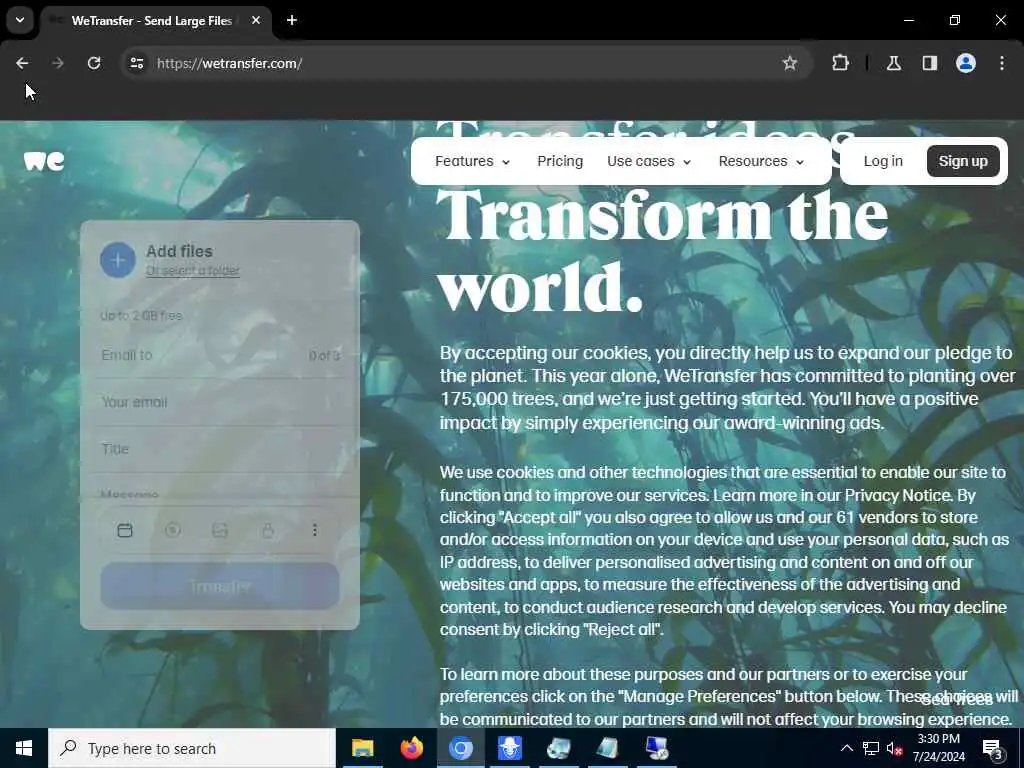Image resolution: width=1024 pixels, height=768 pixels.
Task: Click the 'Up to 2 GB free' text
Action: tap(141, 315)
